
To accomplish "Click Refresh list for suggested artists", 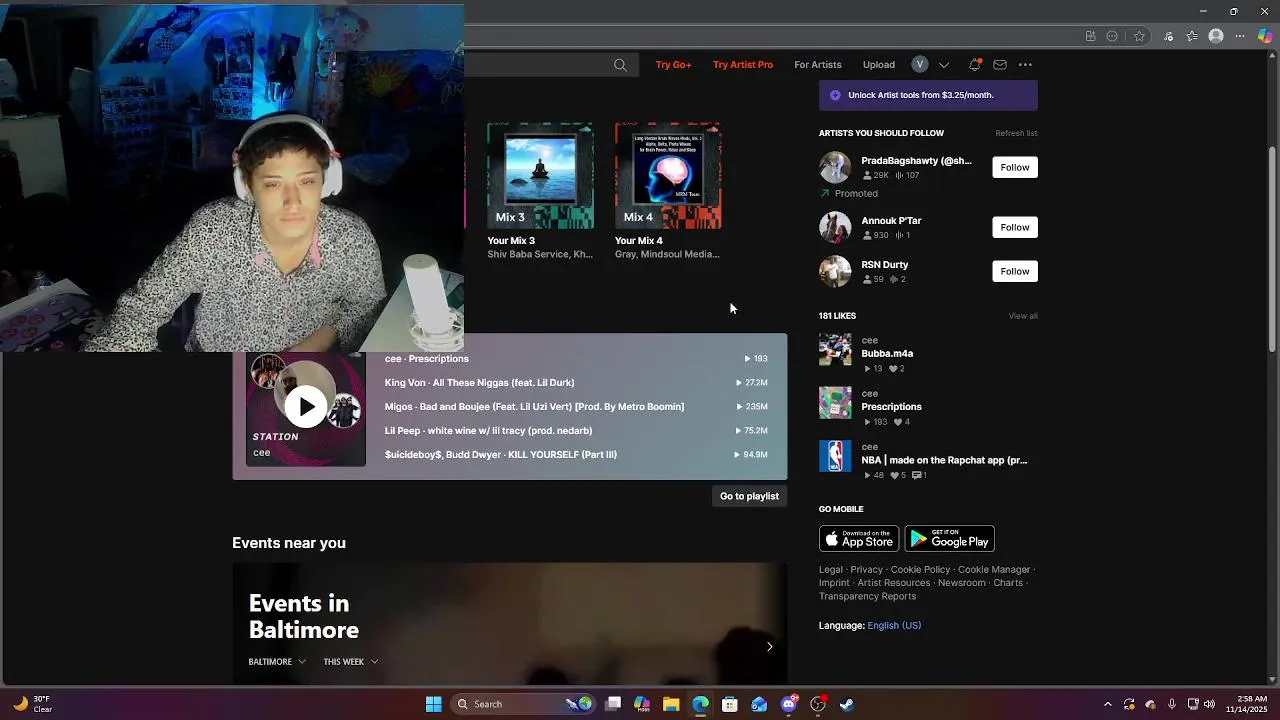I will [1016, 133].
